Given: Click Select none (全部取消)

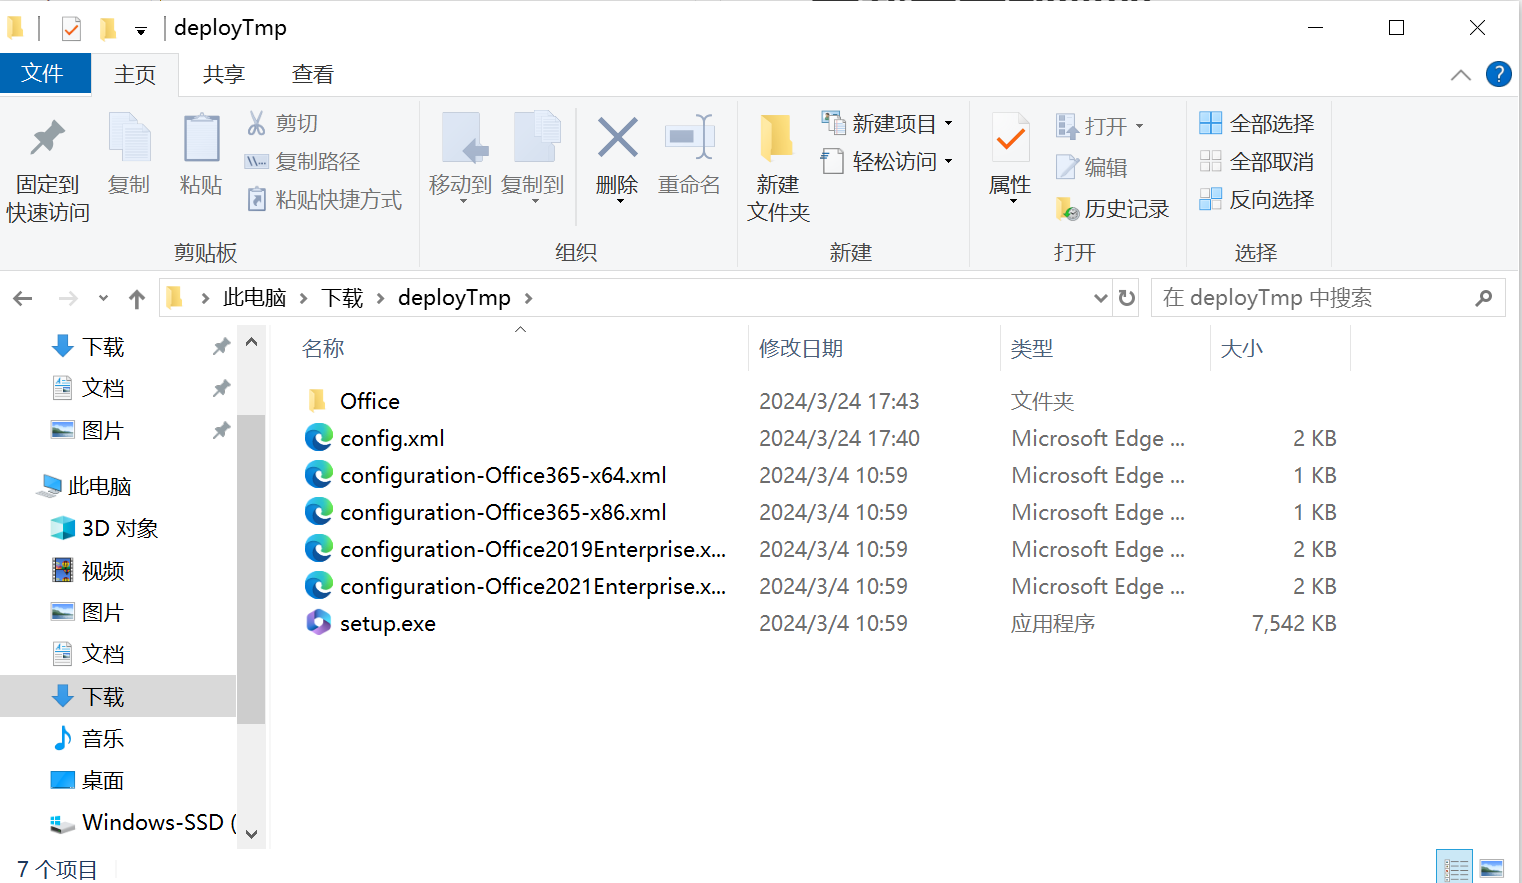Looking at the screenshot, I should (1256, 161).
